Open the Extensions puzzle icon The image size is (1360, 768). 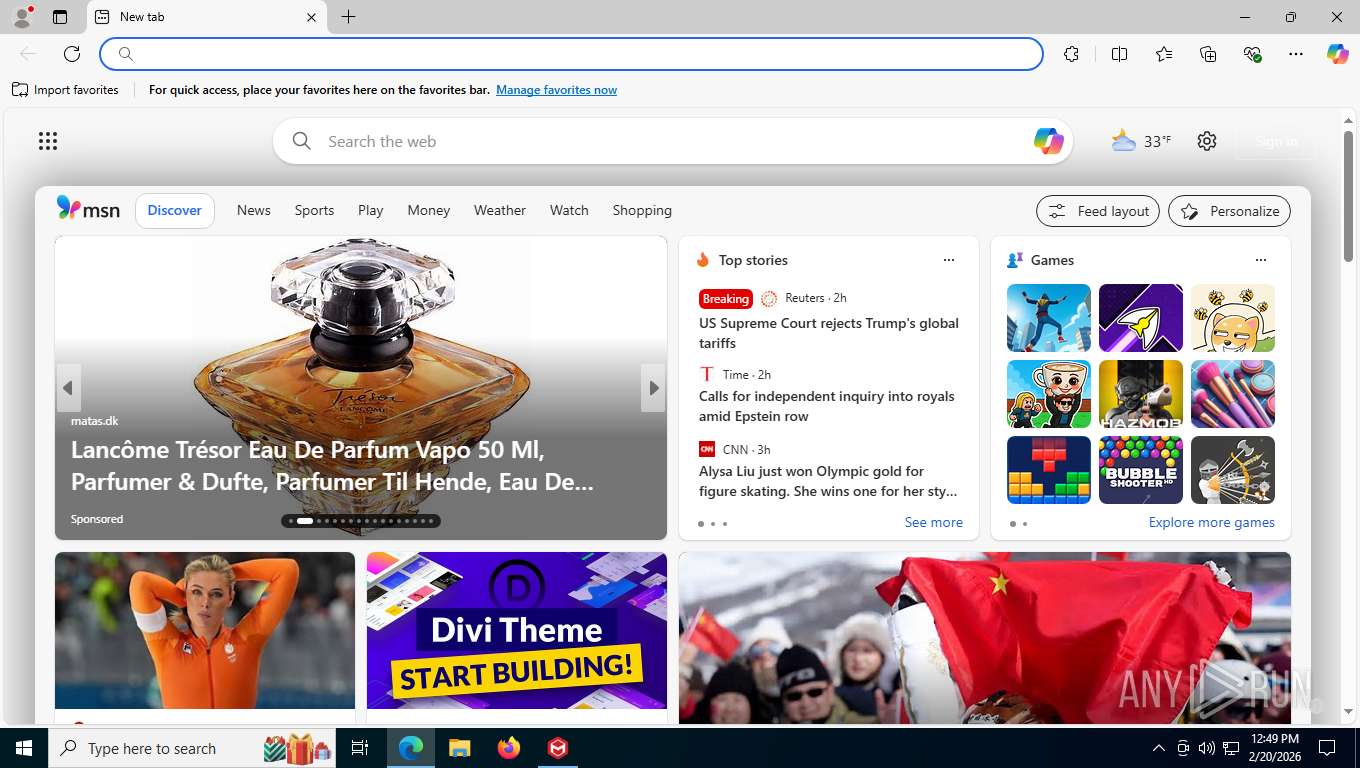click(x=1072, y=54)
